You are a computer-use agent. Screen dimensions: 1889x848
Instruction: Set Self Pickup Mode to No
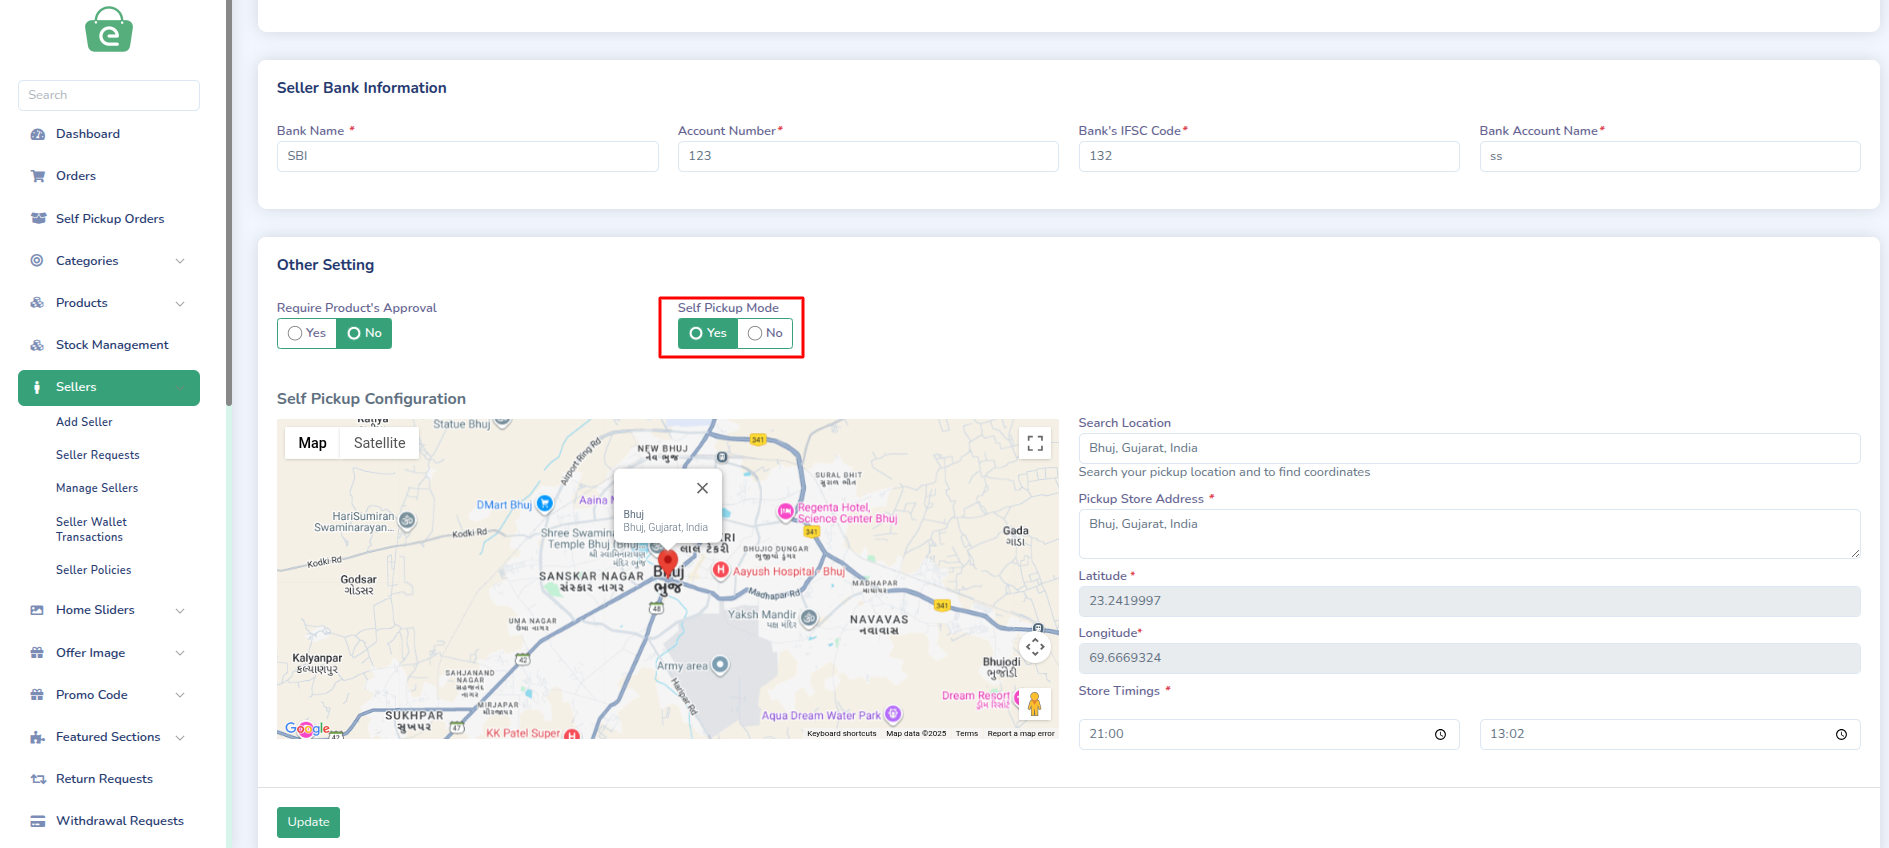click(x=765, y=333)
